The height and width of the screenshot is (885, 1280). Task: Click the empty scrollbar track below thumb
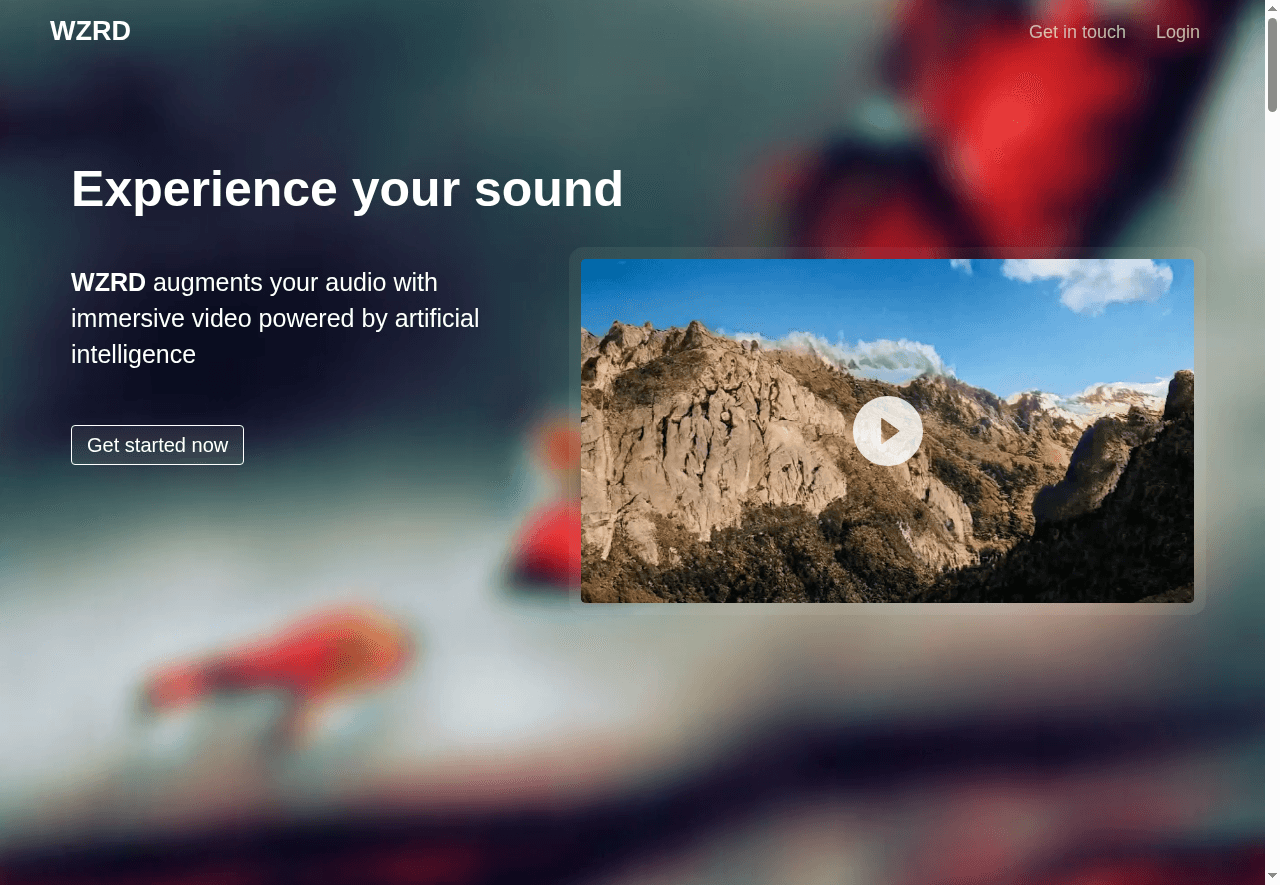(1272, 500)
